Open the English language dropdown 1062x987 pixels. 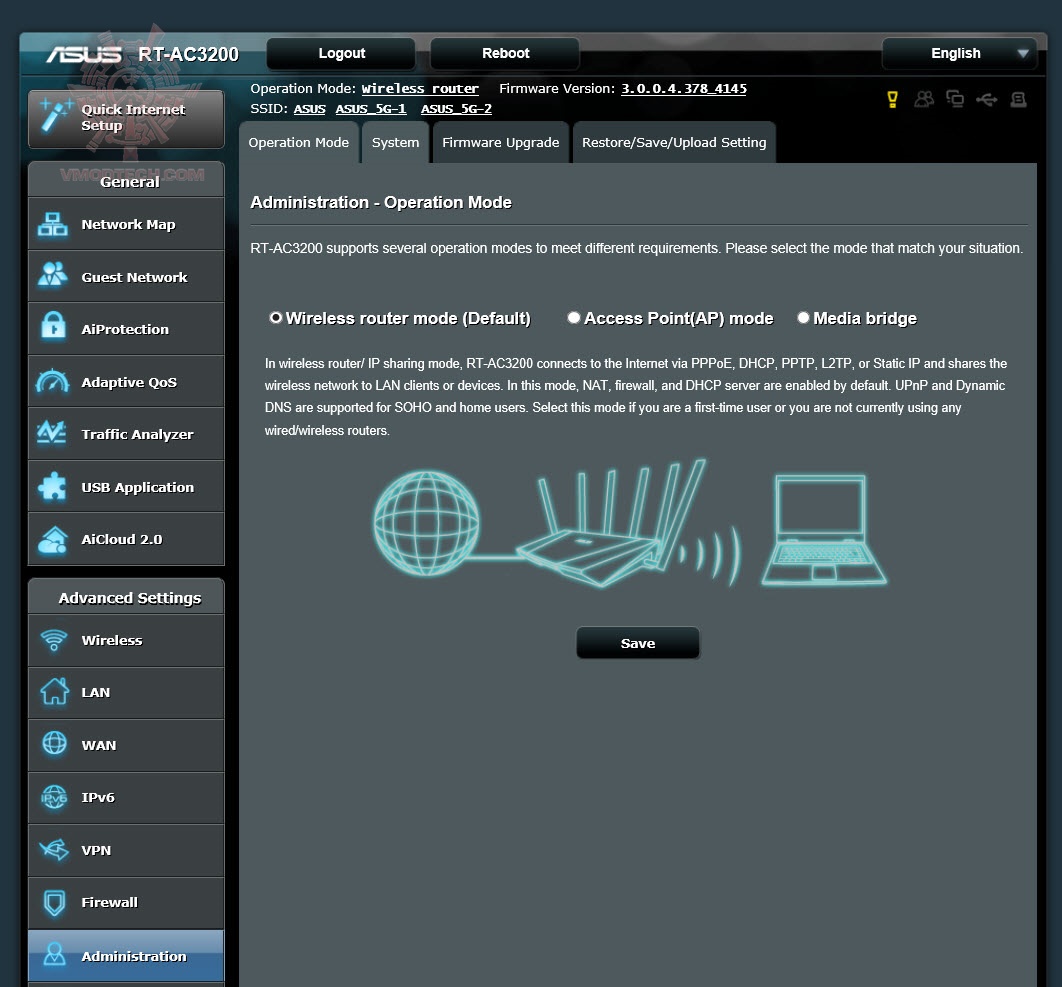point(958,53)
